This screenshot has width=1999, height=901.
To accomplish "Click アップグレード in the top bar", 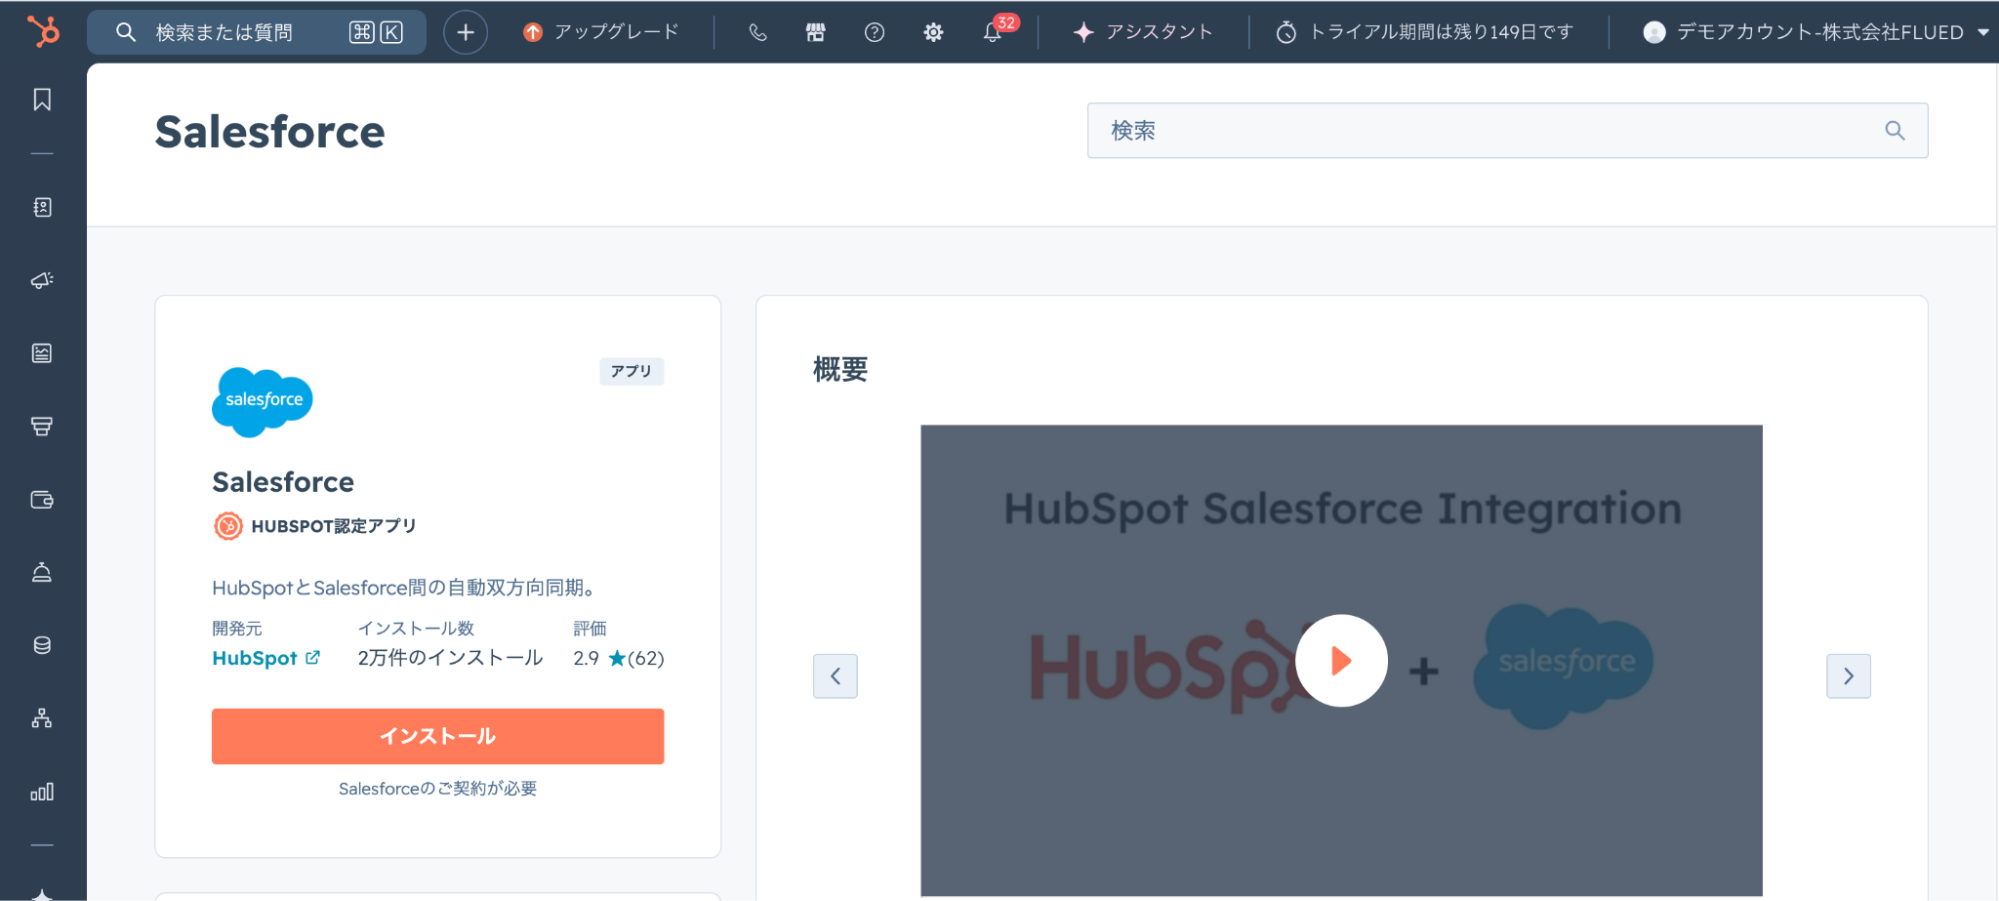I will click(x=616, y=32).
